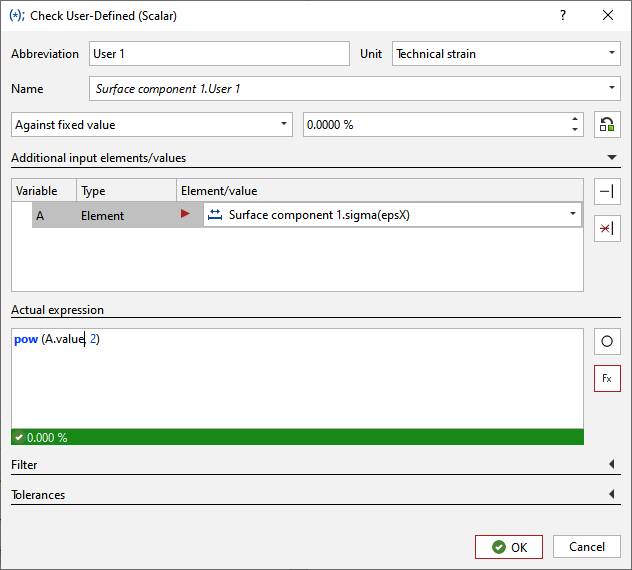Expand the Tolerances section

click(611, 494)
